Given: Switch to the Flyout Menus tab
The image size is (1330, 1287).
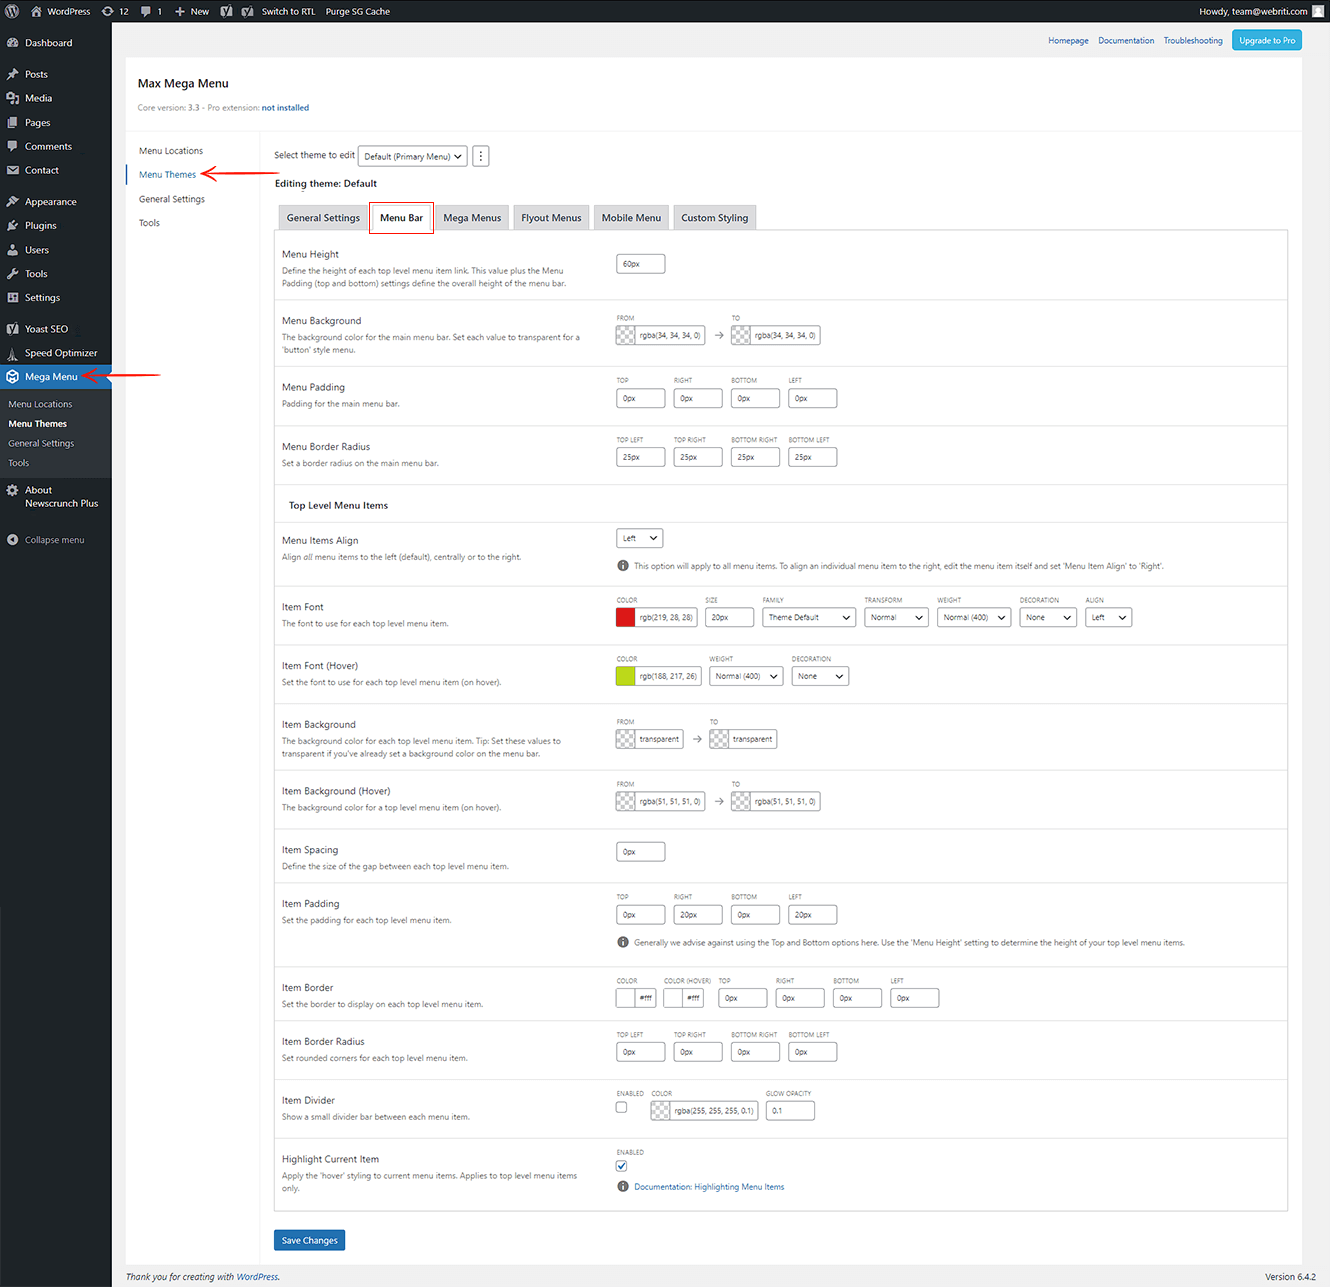Looking at the screenshot, I should (551, 218).
